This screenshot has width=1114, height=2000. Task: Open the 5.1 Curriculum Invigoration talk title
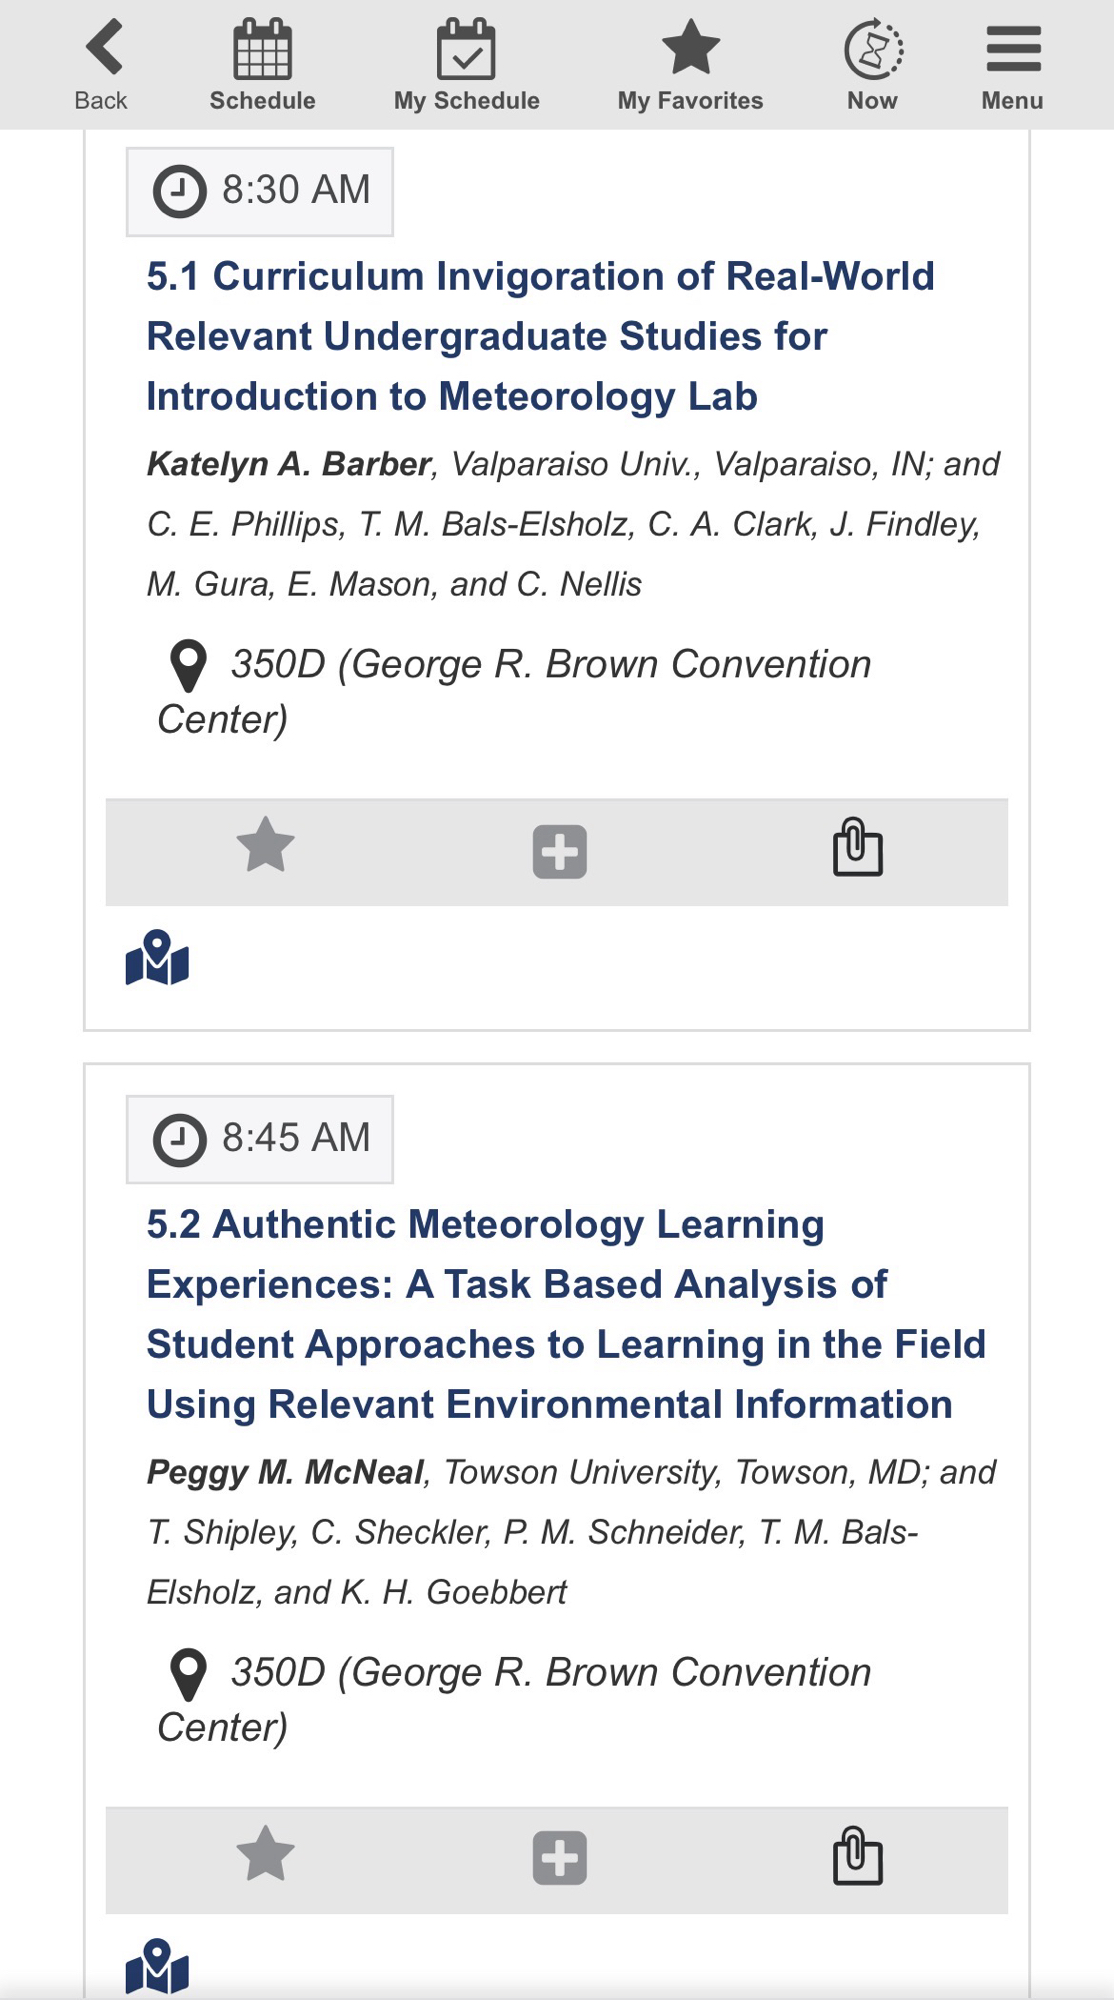(x=540, y=336)
